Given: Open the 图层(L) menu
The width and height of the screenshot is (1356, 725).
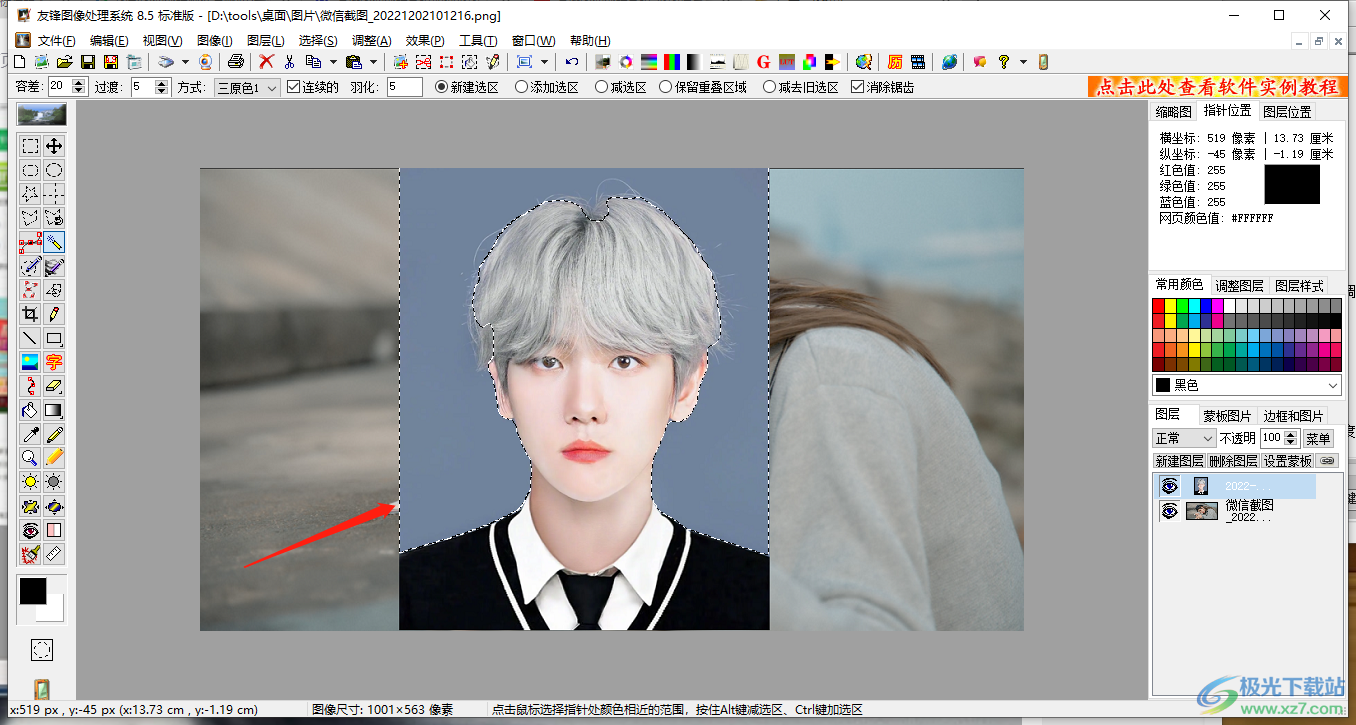Looking at the screenshot, I should click(x=265, y=40).
